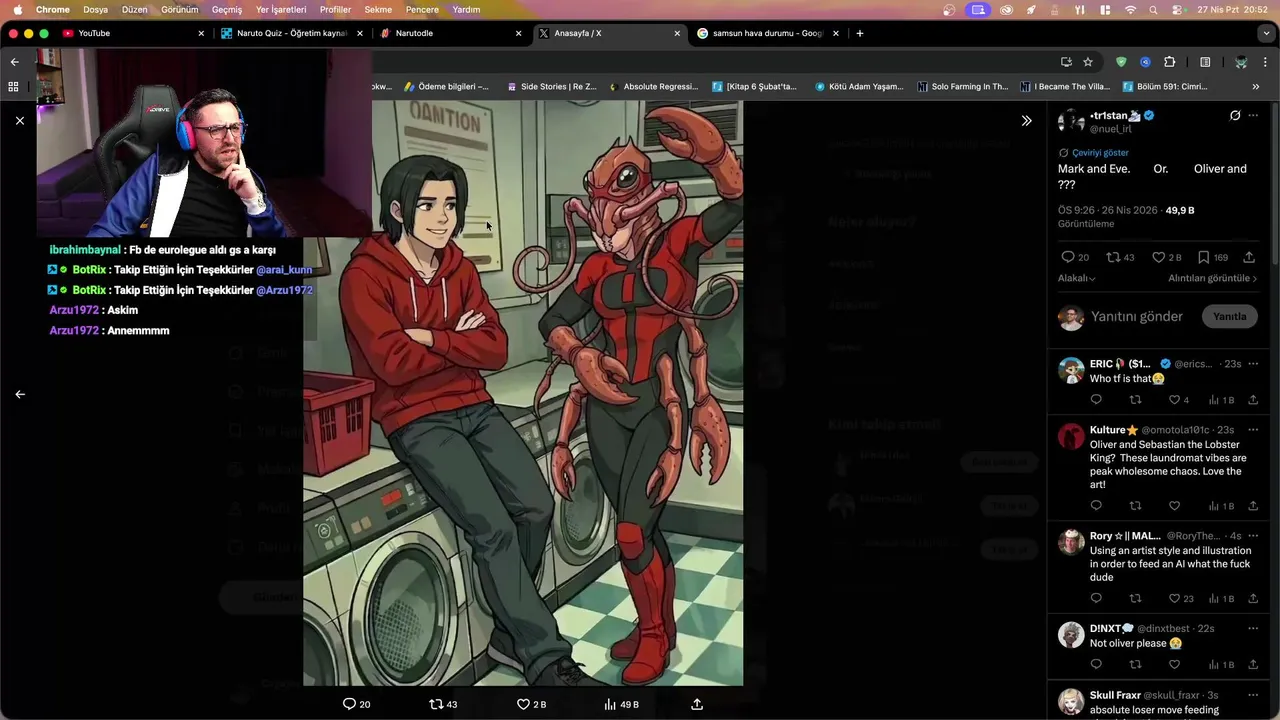Like D!NXT's reply 'Not oliver please'
1280x720 pixels.
pyautogui.click(x=1174, y=665)
